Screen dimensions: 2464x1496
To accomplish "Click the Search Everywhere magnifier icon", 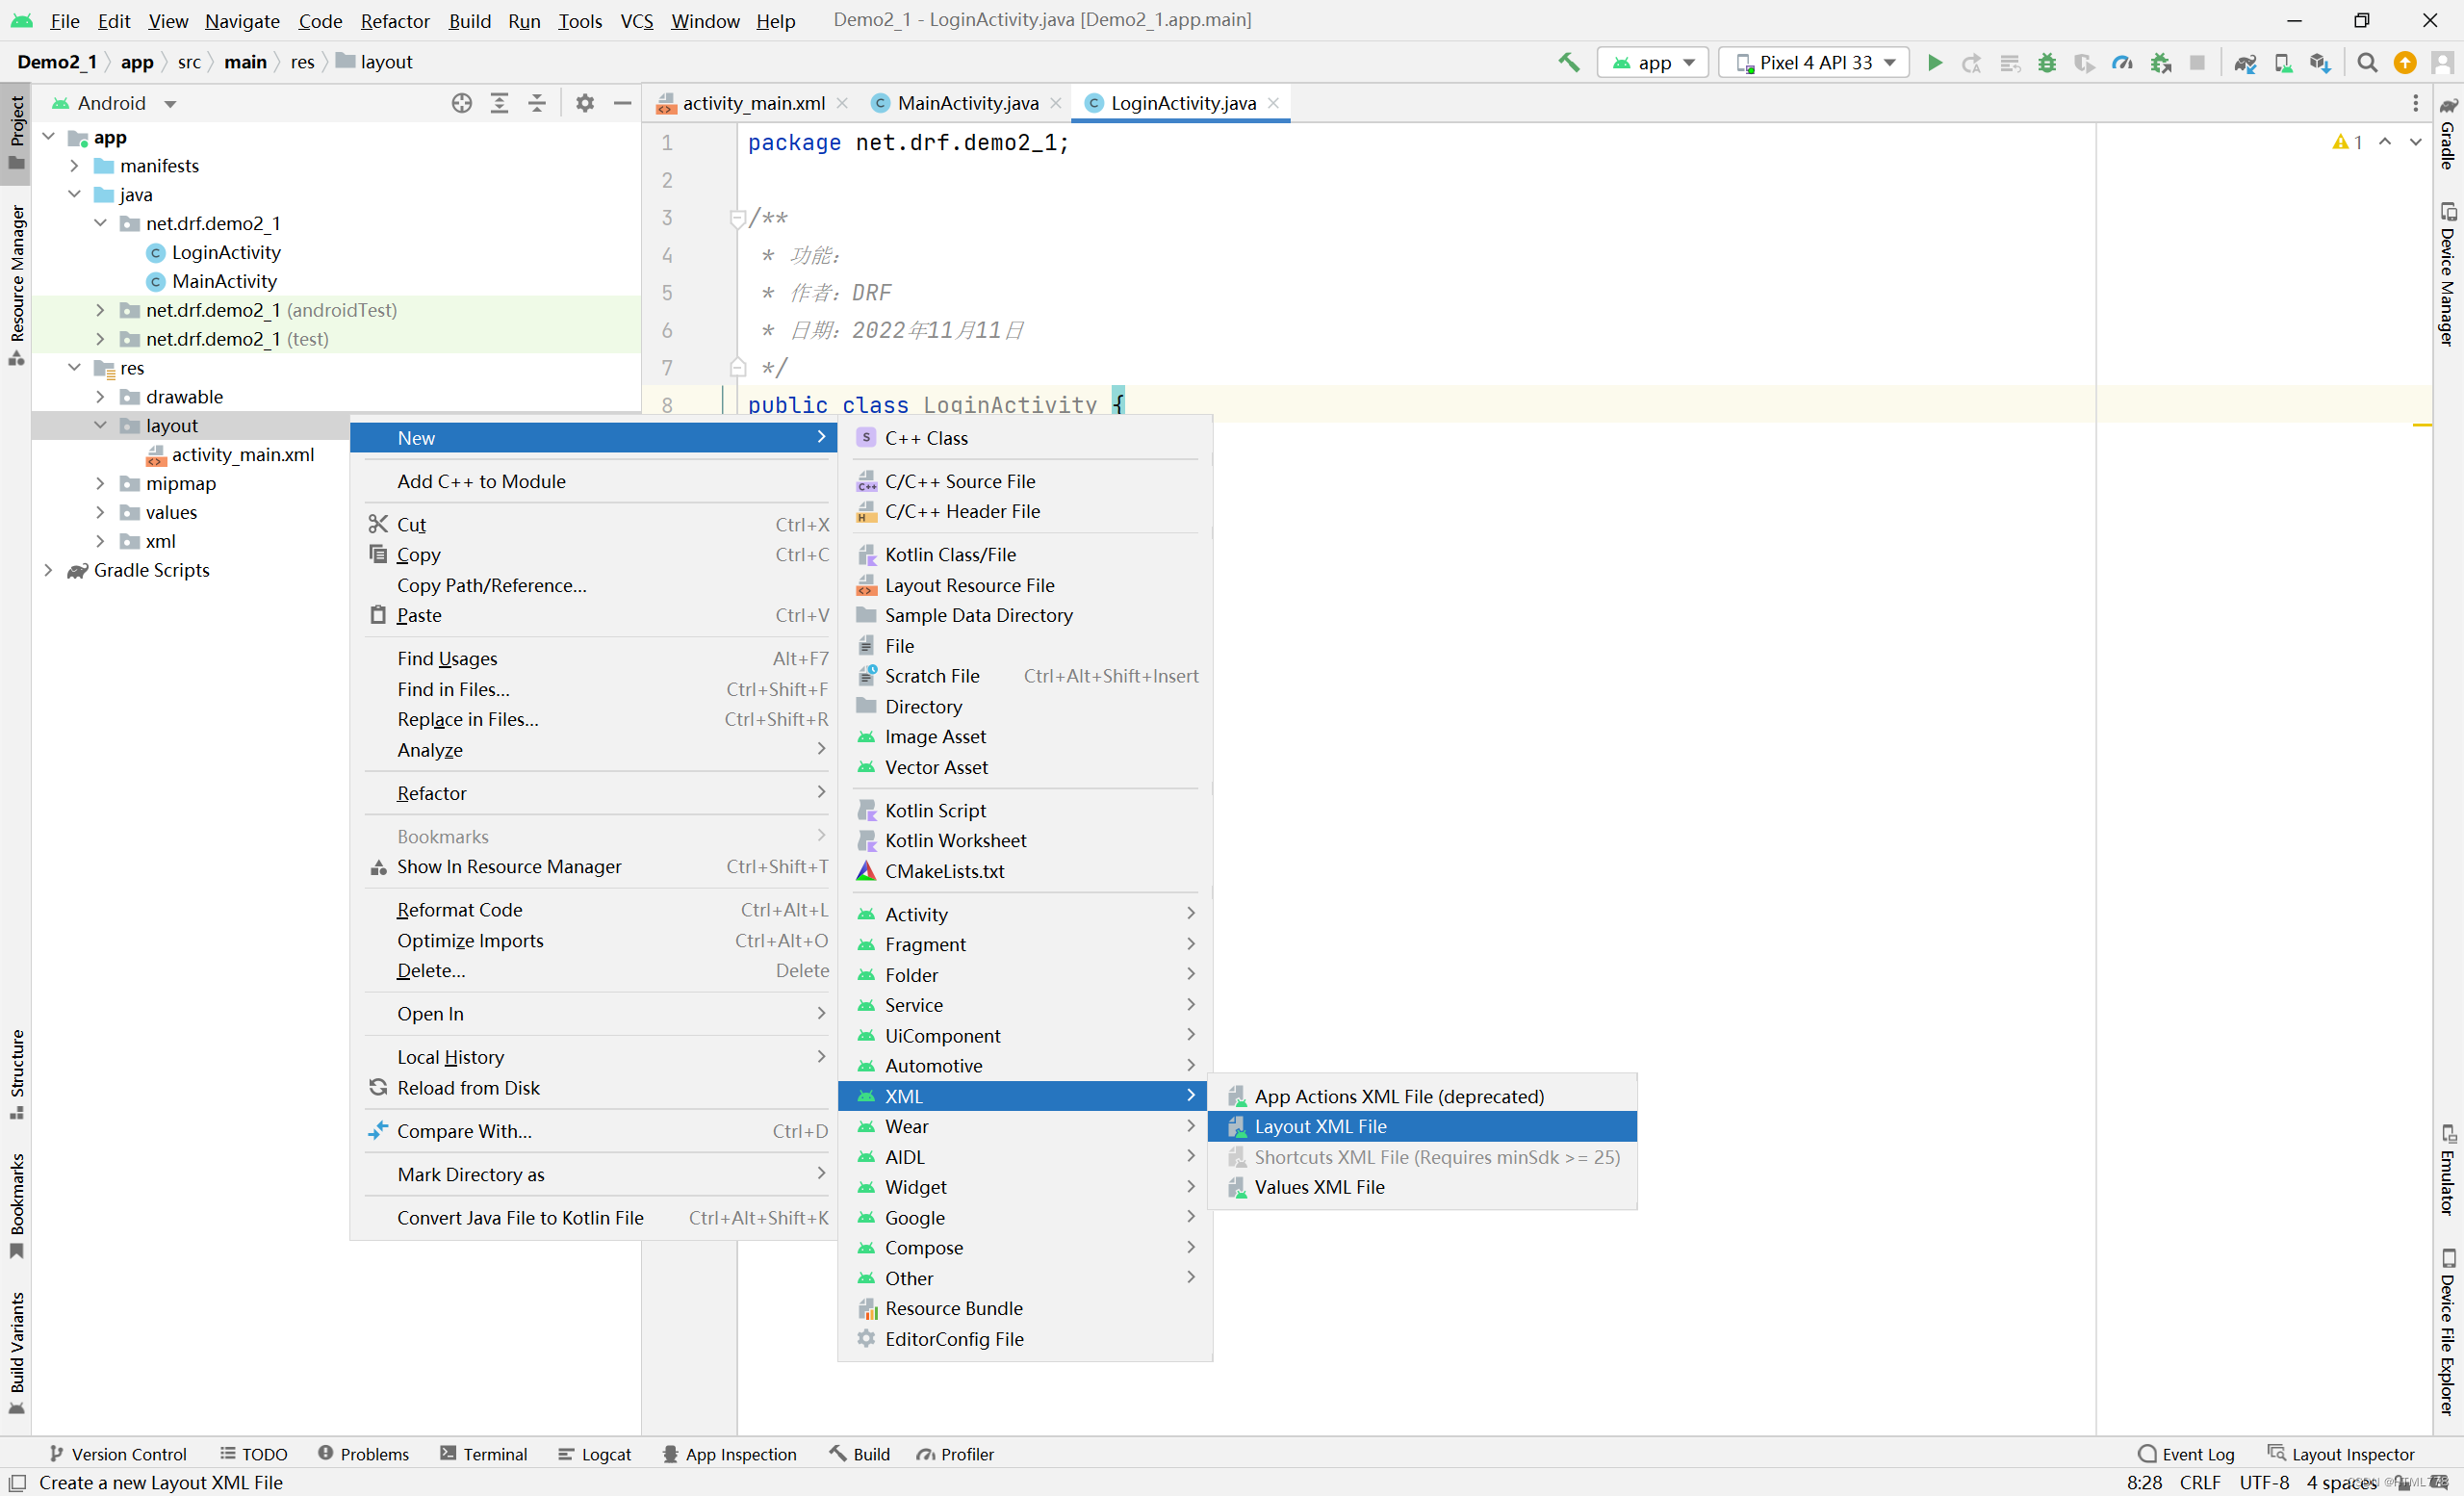I will (2367, 62).
